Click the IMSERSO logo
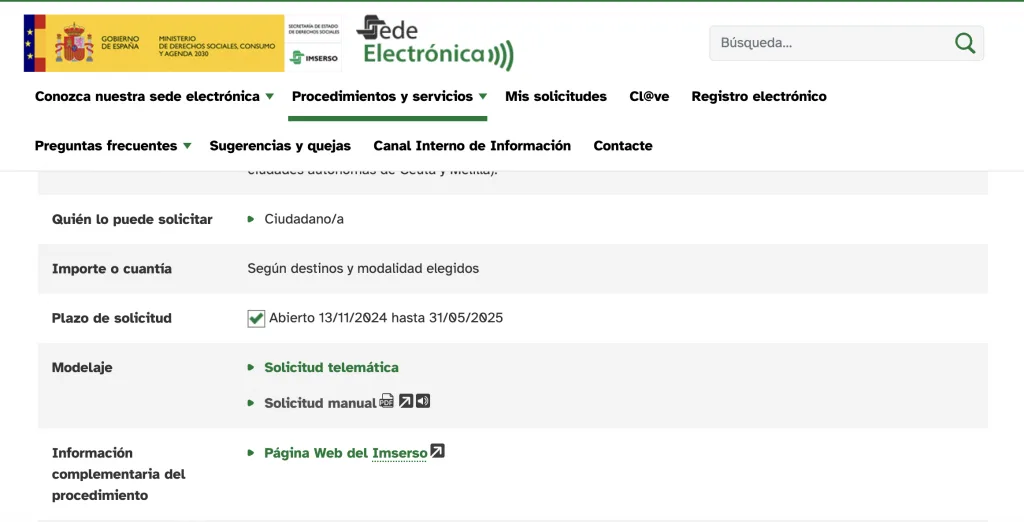The width and height of the screenshot is (1024, 522). (x=314, y=57)
